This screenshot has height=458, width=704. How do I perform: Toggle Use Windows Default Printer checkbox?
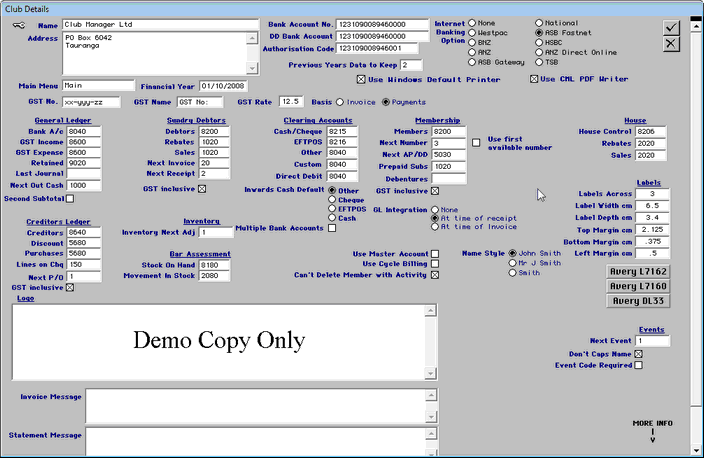click(x=361, y=79)
